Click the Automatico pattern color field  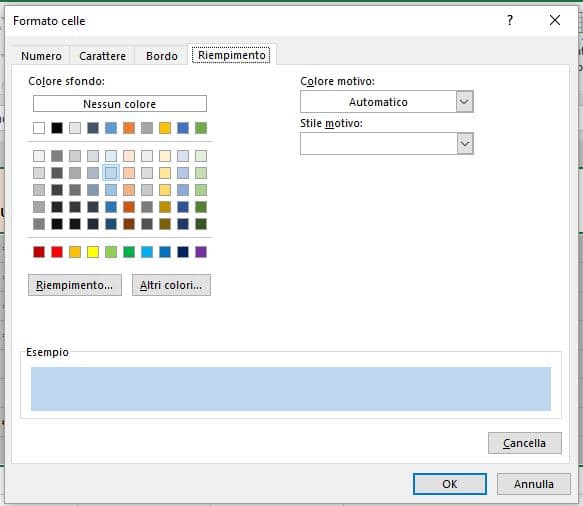[x=378, y=101]
